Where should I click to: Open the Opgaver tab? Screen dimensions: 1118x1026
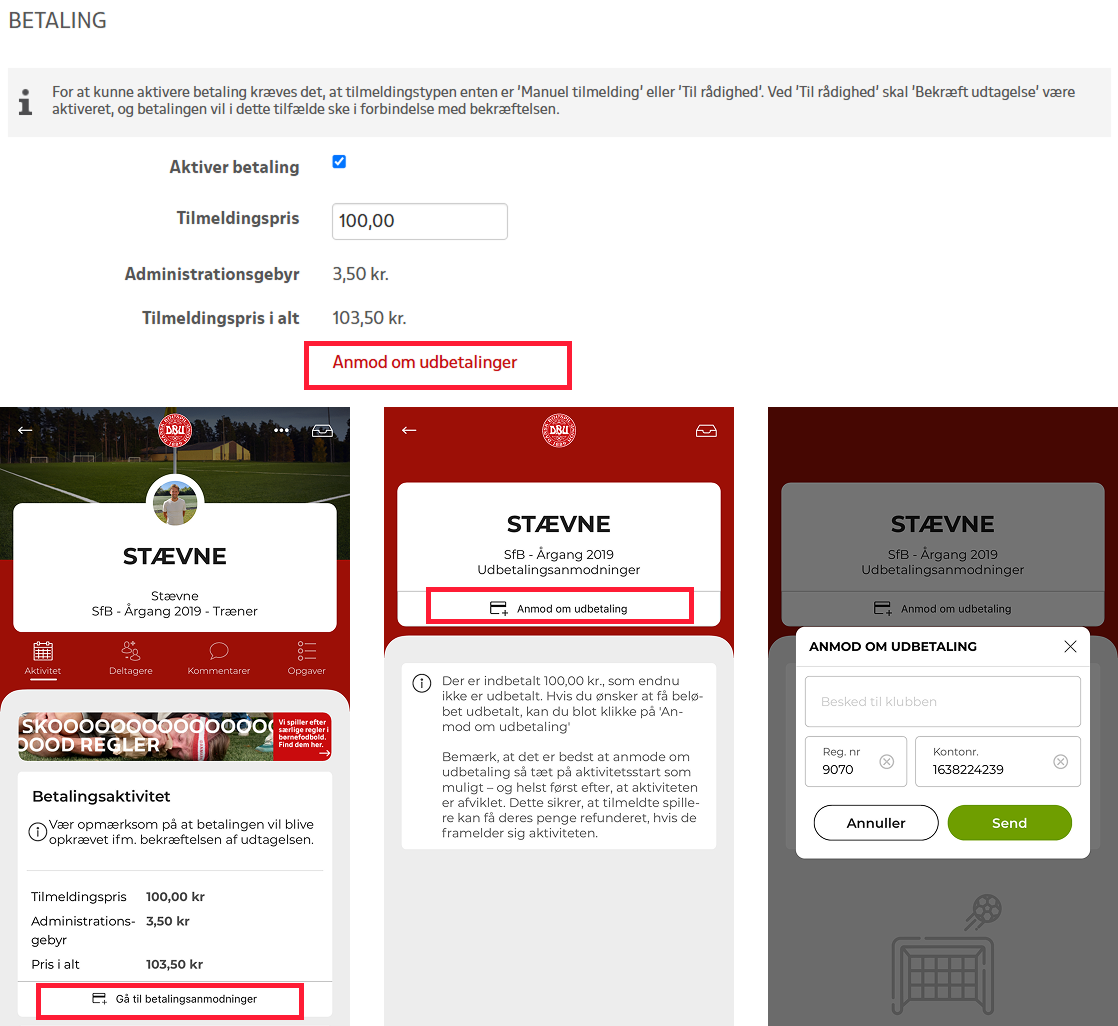[307, 658]
